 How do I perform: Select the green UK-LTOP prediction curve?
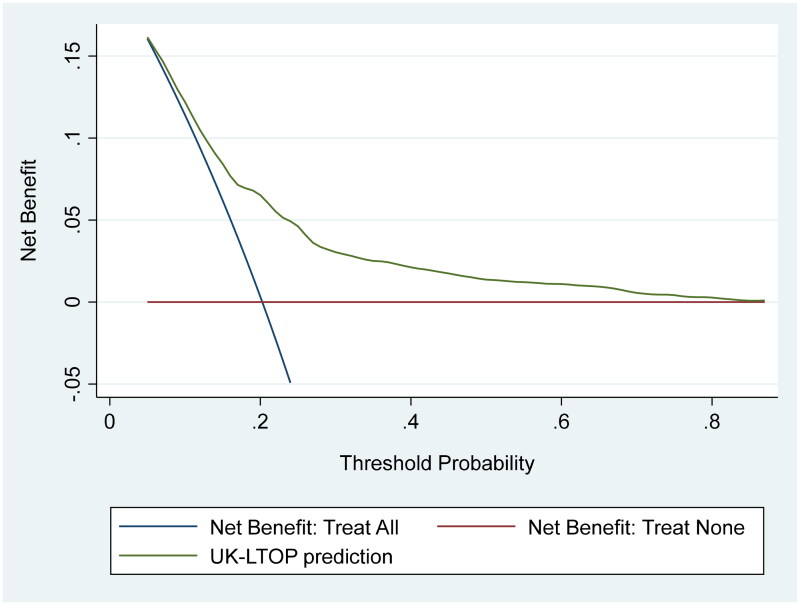click(400, 266)
